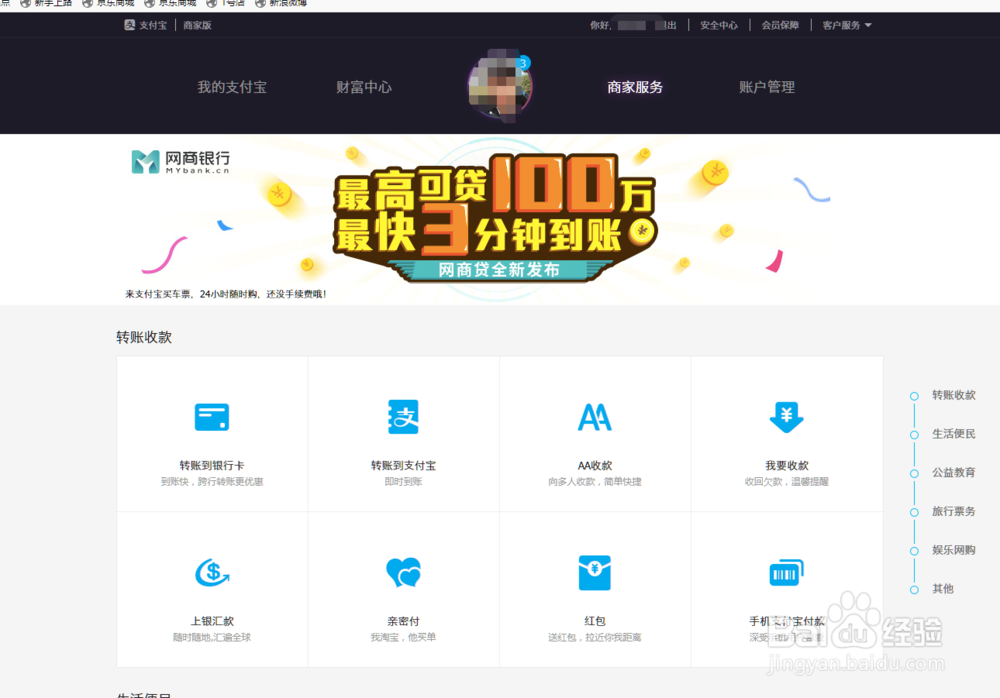Select the 手机支付宝付款 barcode icon
The image size is (1000, 698).
coord(786,573)
